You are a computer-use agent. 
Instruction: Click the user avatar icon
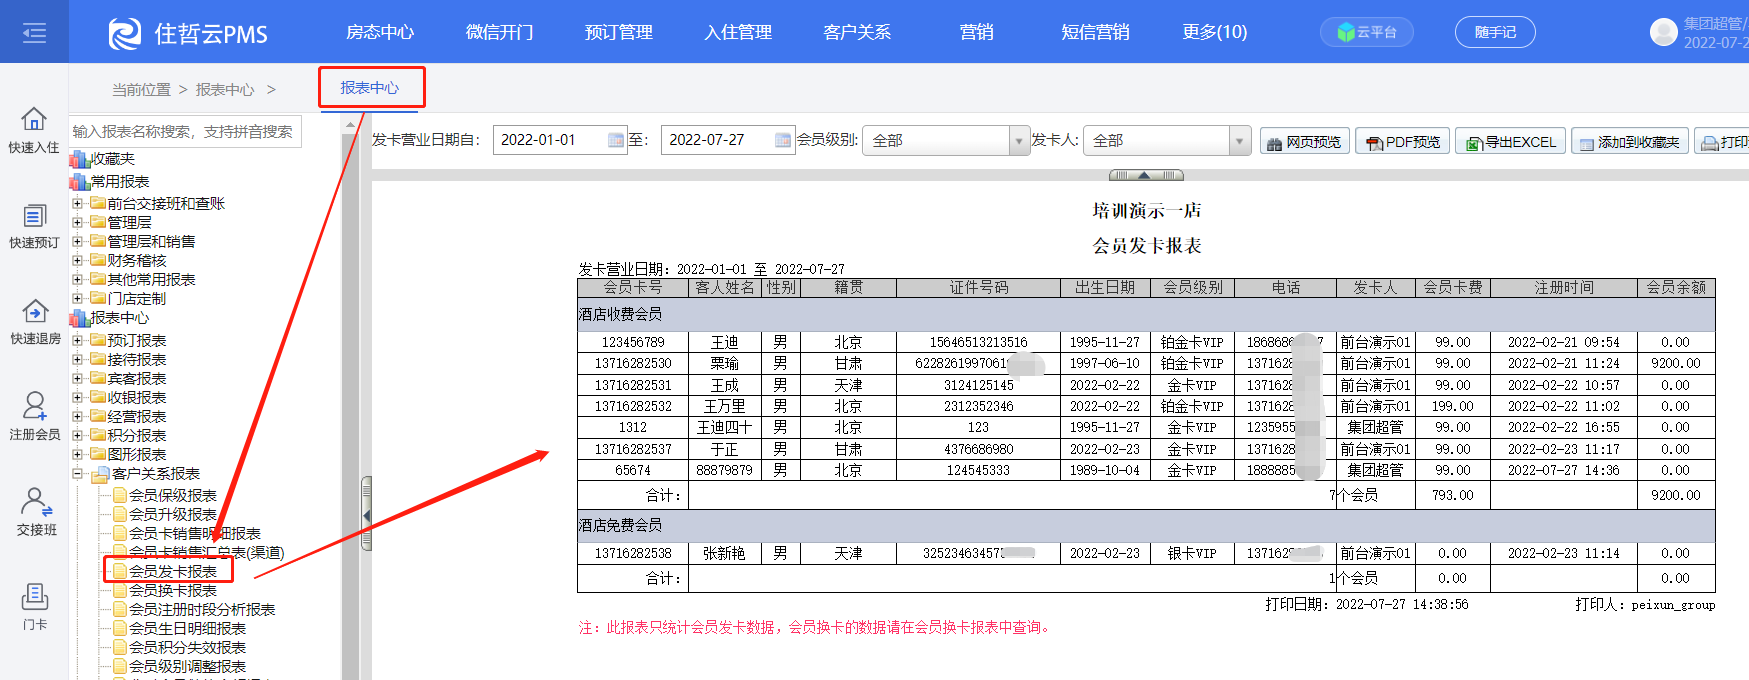pos(1664,32)
